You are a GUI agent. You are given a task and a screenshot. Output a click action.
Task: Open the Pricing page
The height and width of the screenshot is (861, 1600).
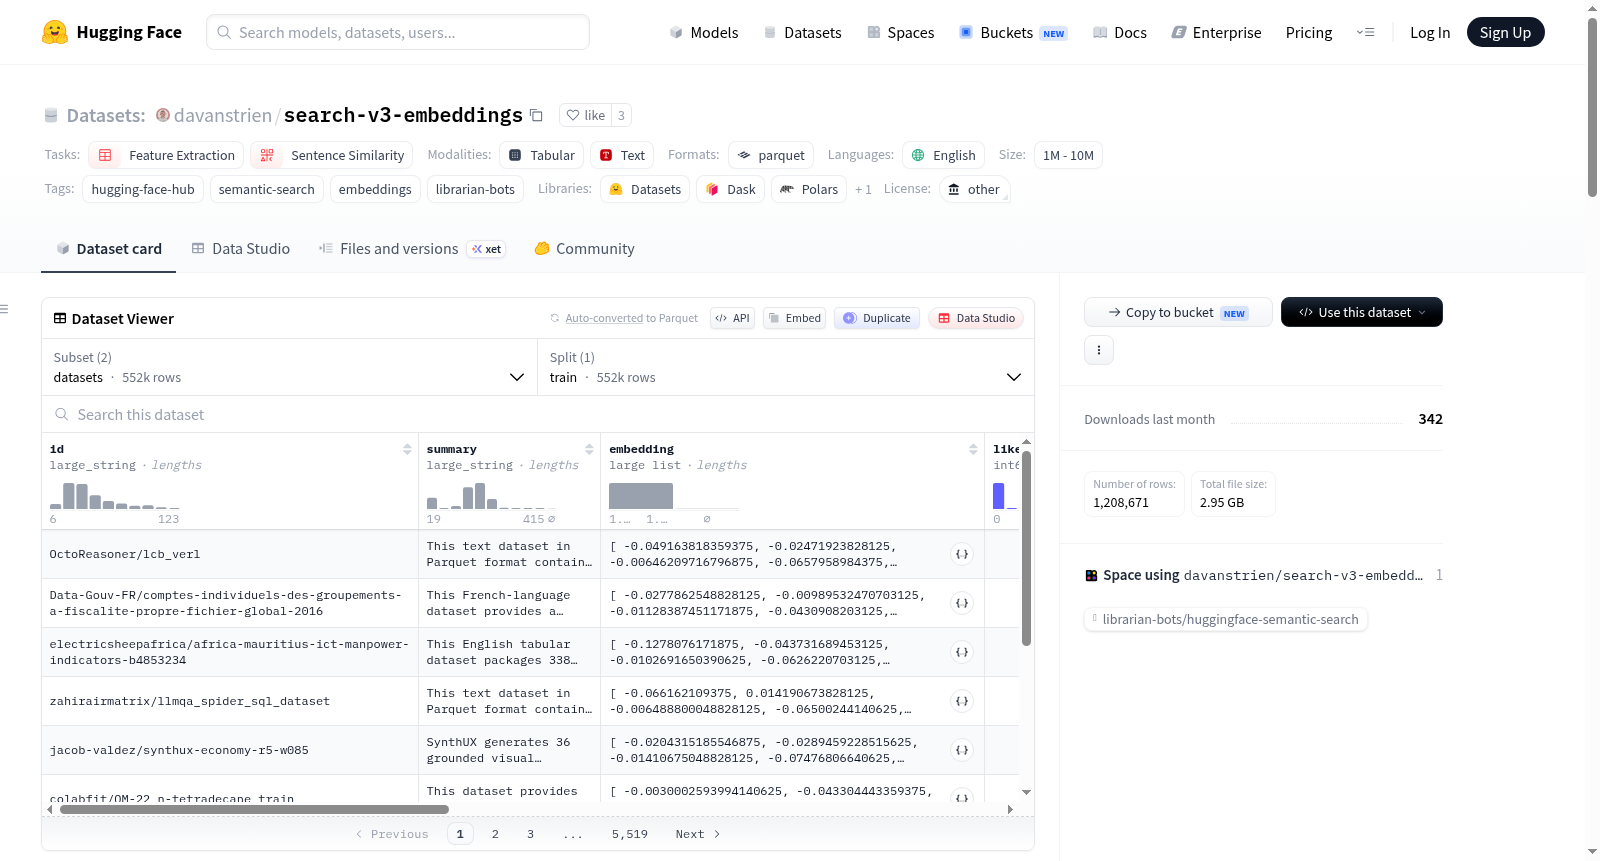(1309, 32)
